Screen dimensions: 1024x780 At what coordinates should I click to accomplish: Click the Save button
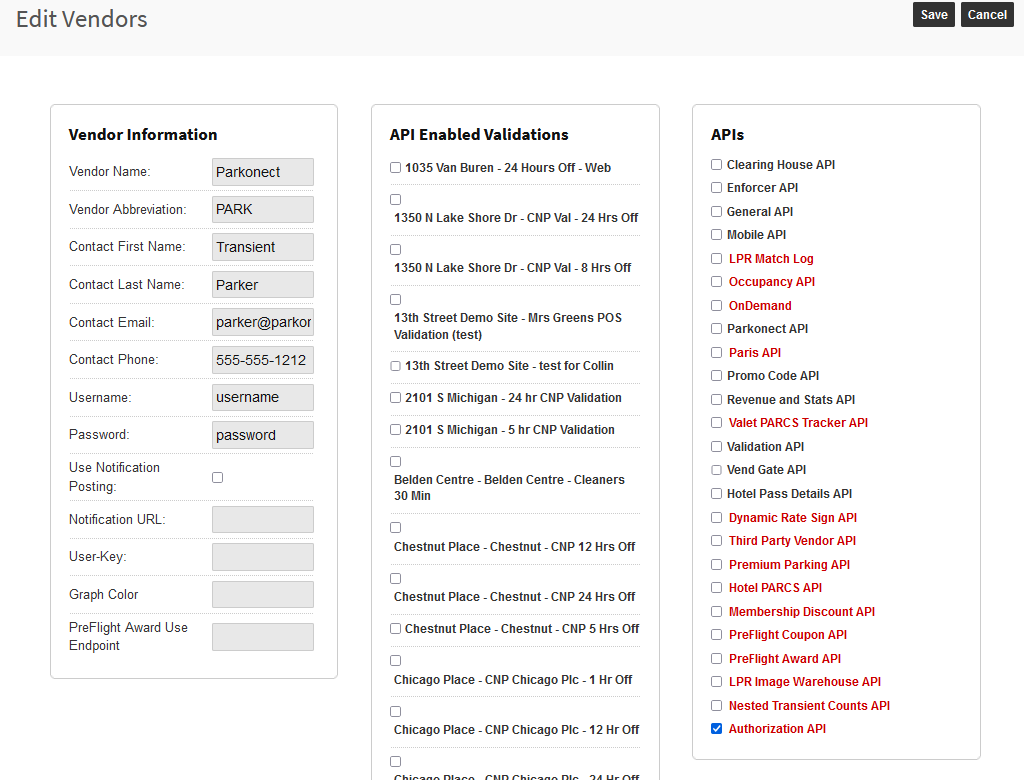[x=933, y=15]
